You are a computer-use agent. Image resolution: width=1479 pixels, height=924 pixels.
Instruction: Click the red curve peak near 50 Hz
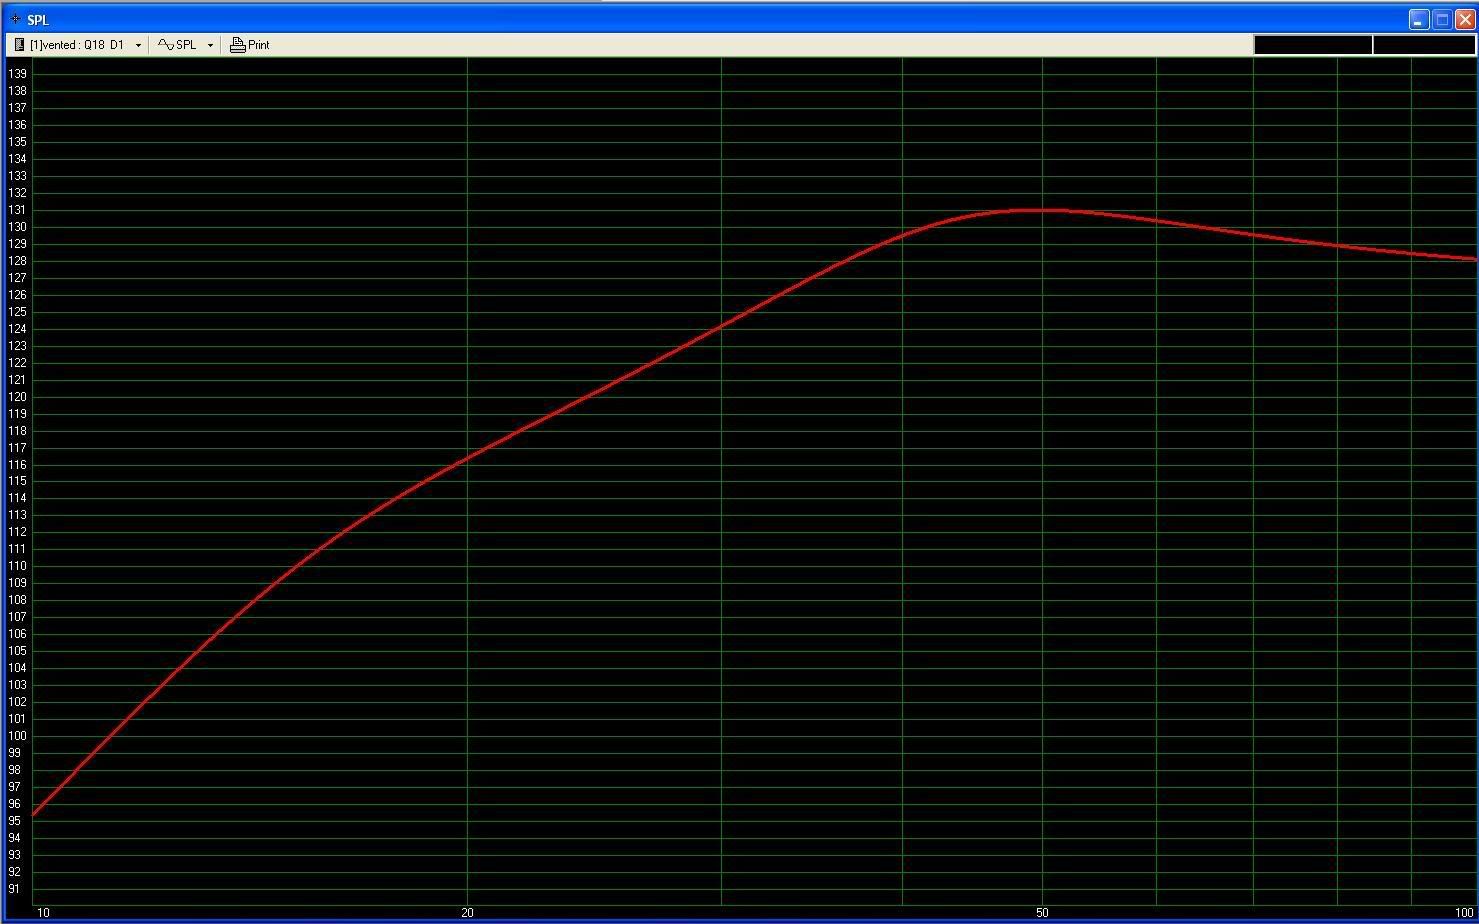1040,210
